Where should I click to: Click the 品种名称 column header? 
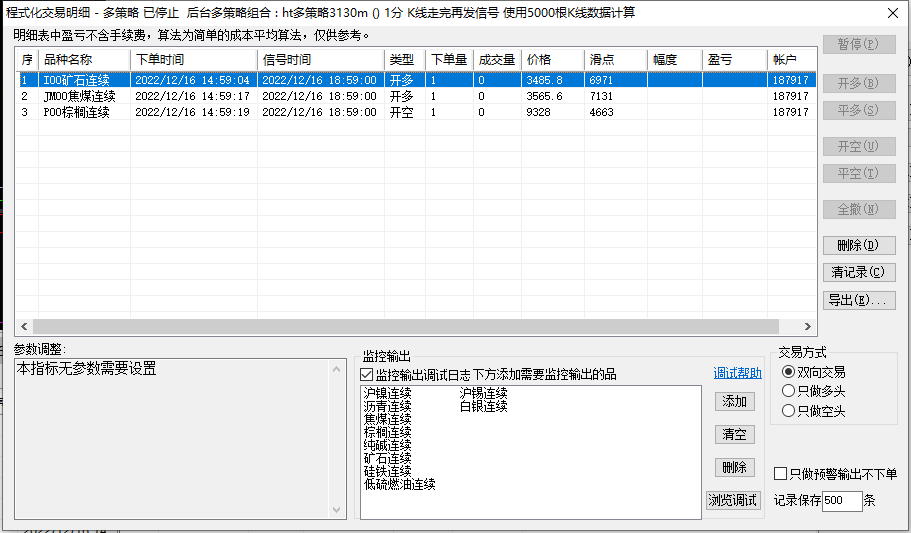(x=84, y=60)
